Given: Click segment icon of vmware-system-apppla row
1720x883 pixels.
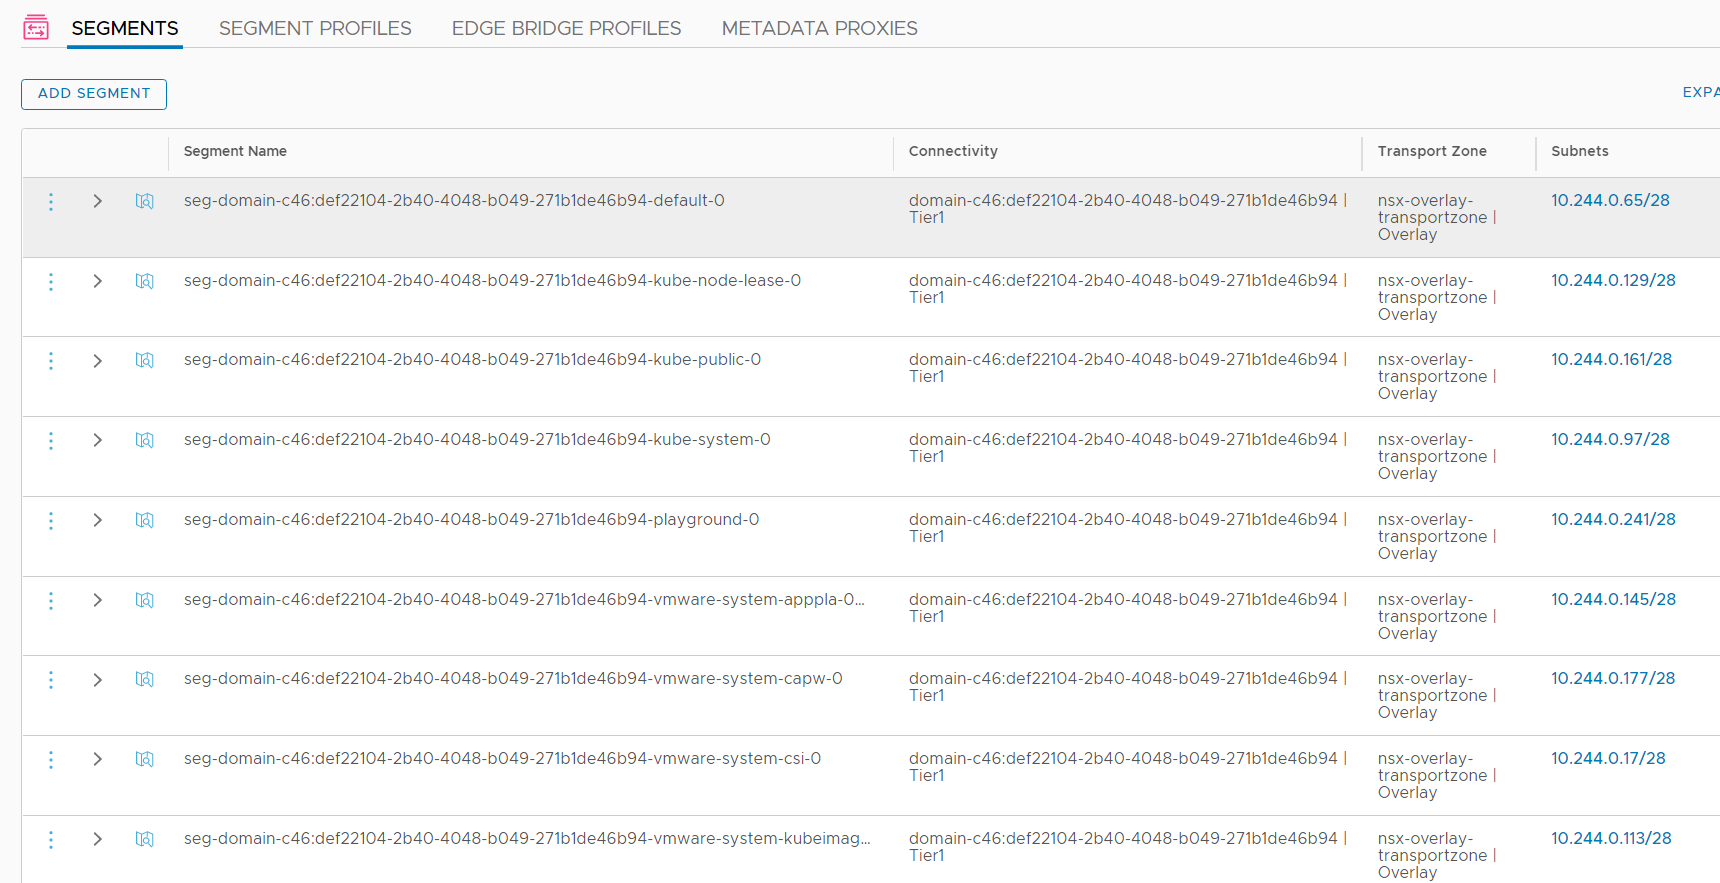Looking at the screenshot, I should click(x=145, y=600).
